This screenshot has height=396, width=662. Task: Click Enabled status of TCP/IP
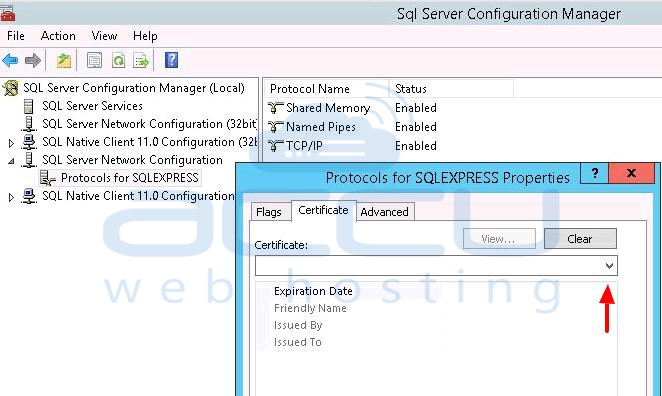(x=416, y=146)
